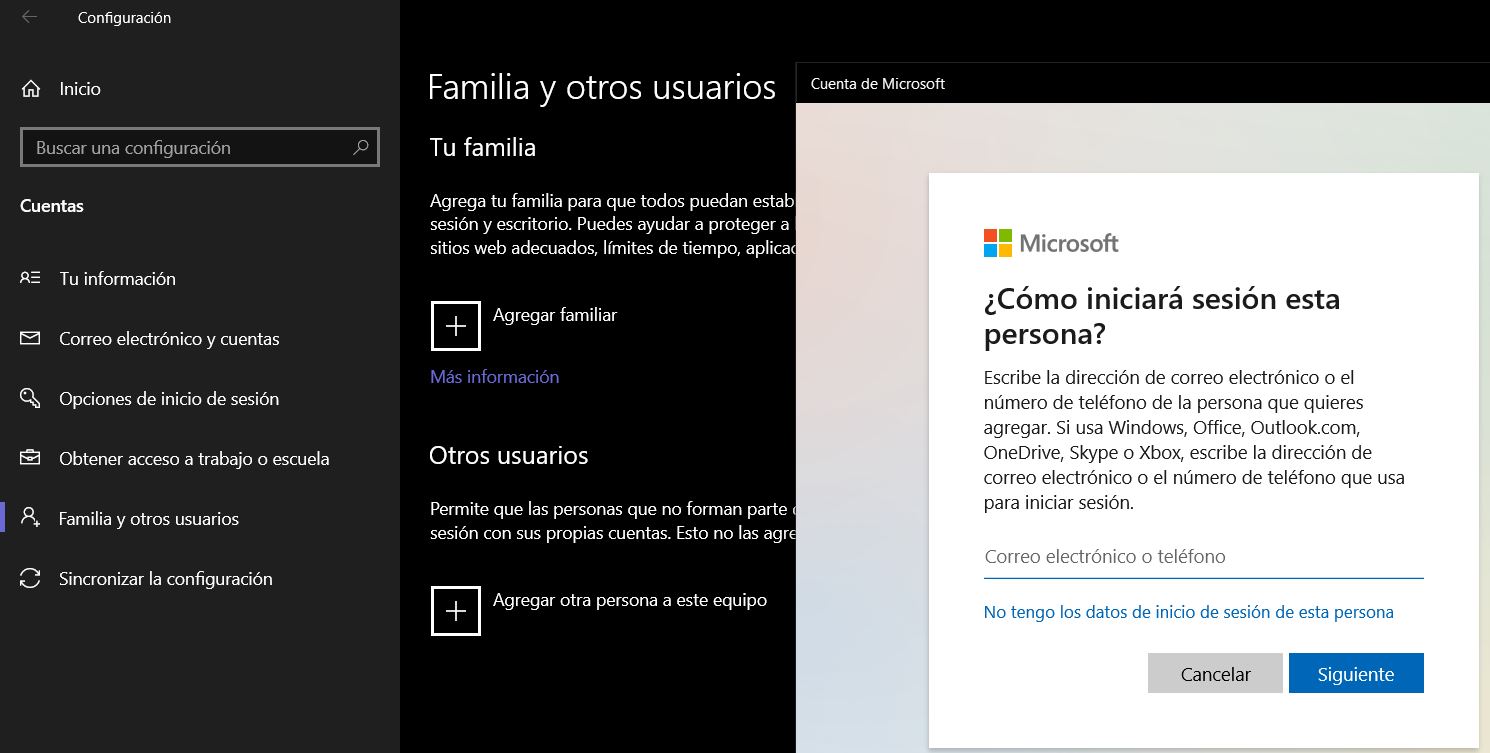Click the envelope icon for Correo electrónico
This screenshot has height=753, width=1490.
tap(31, 339)
